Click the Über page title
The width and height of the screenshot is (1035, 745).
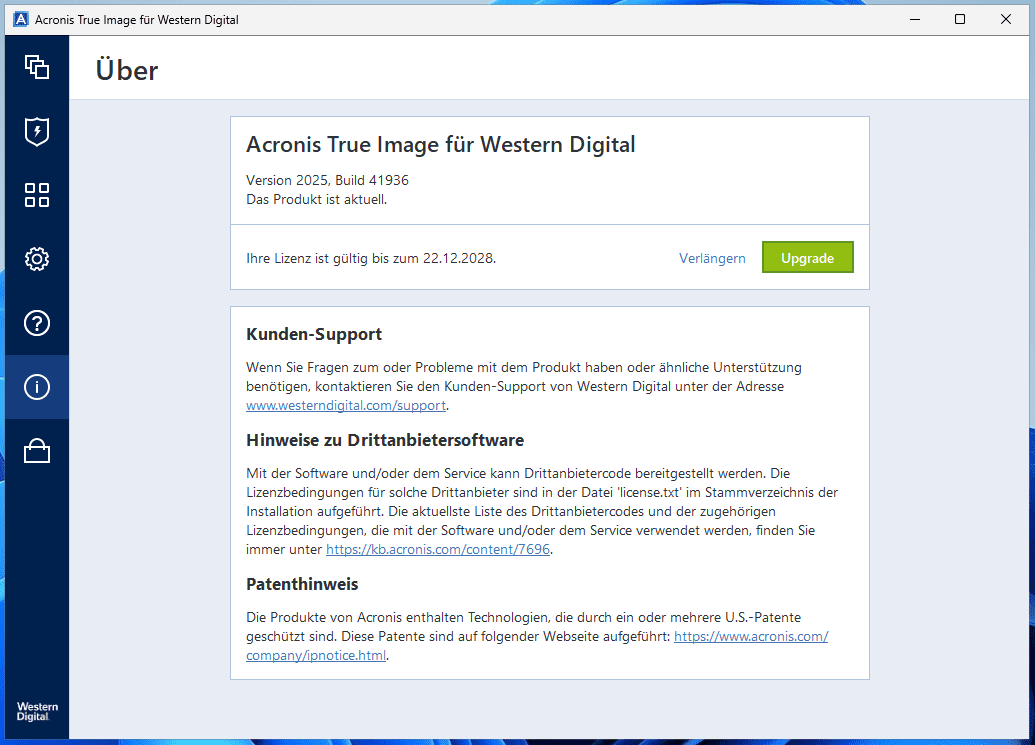[x=127, y=70]
